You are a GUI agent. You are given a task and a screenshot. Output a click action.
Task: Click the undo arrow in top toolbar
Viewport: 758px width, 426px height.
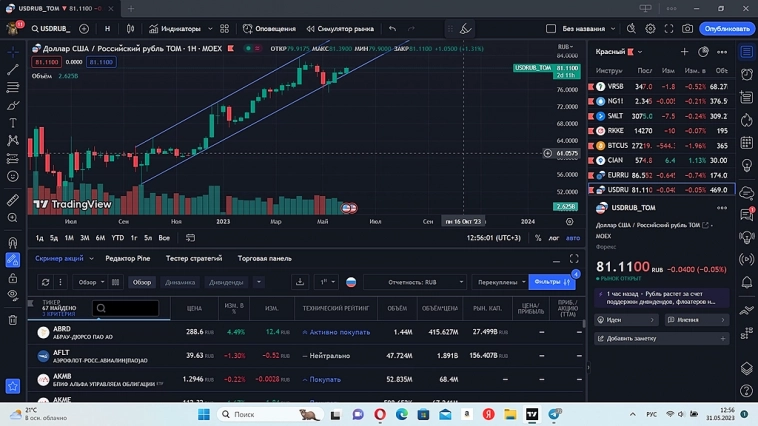(392, 29)
